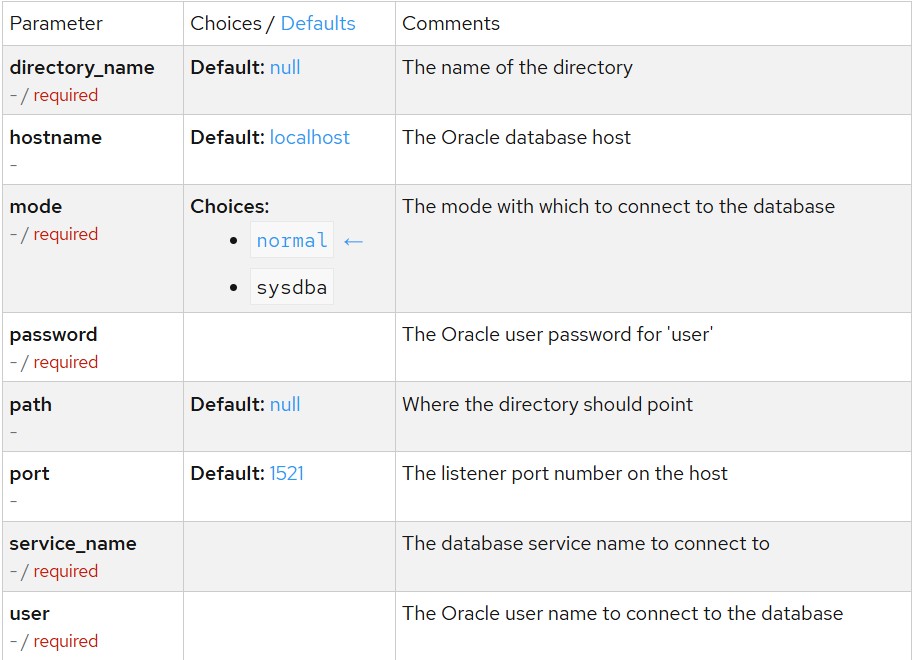Click the 'Defaults' header link text

coord(318,23)
